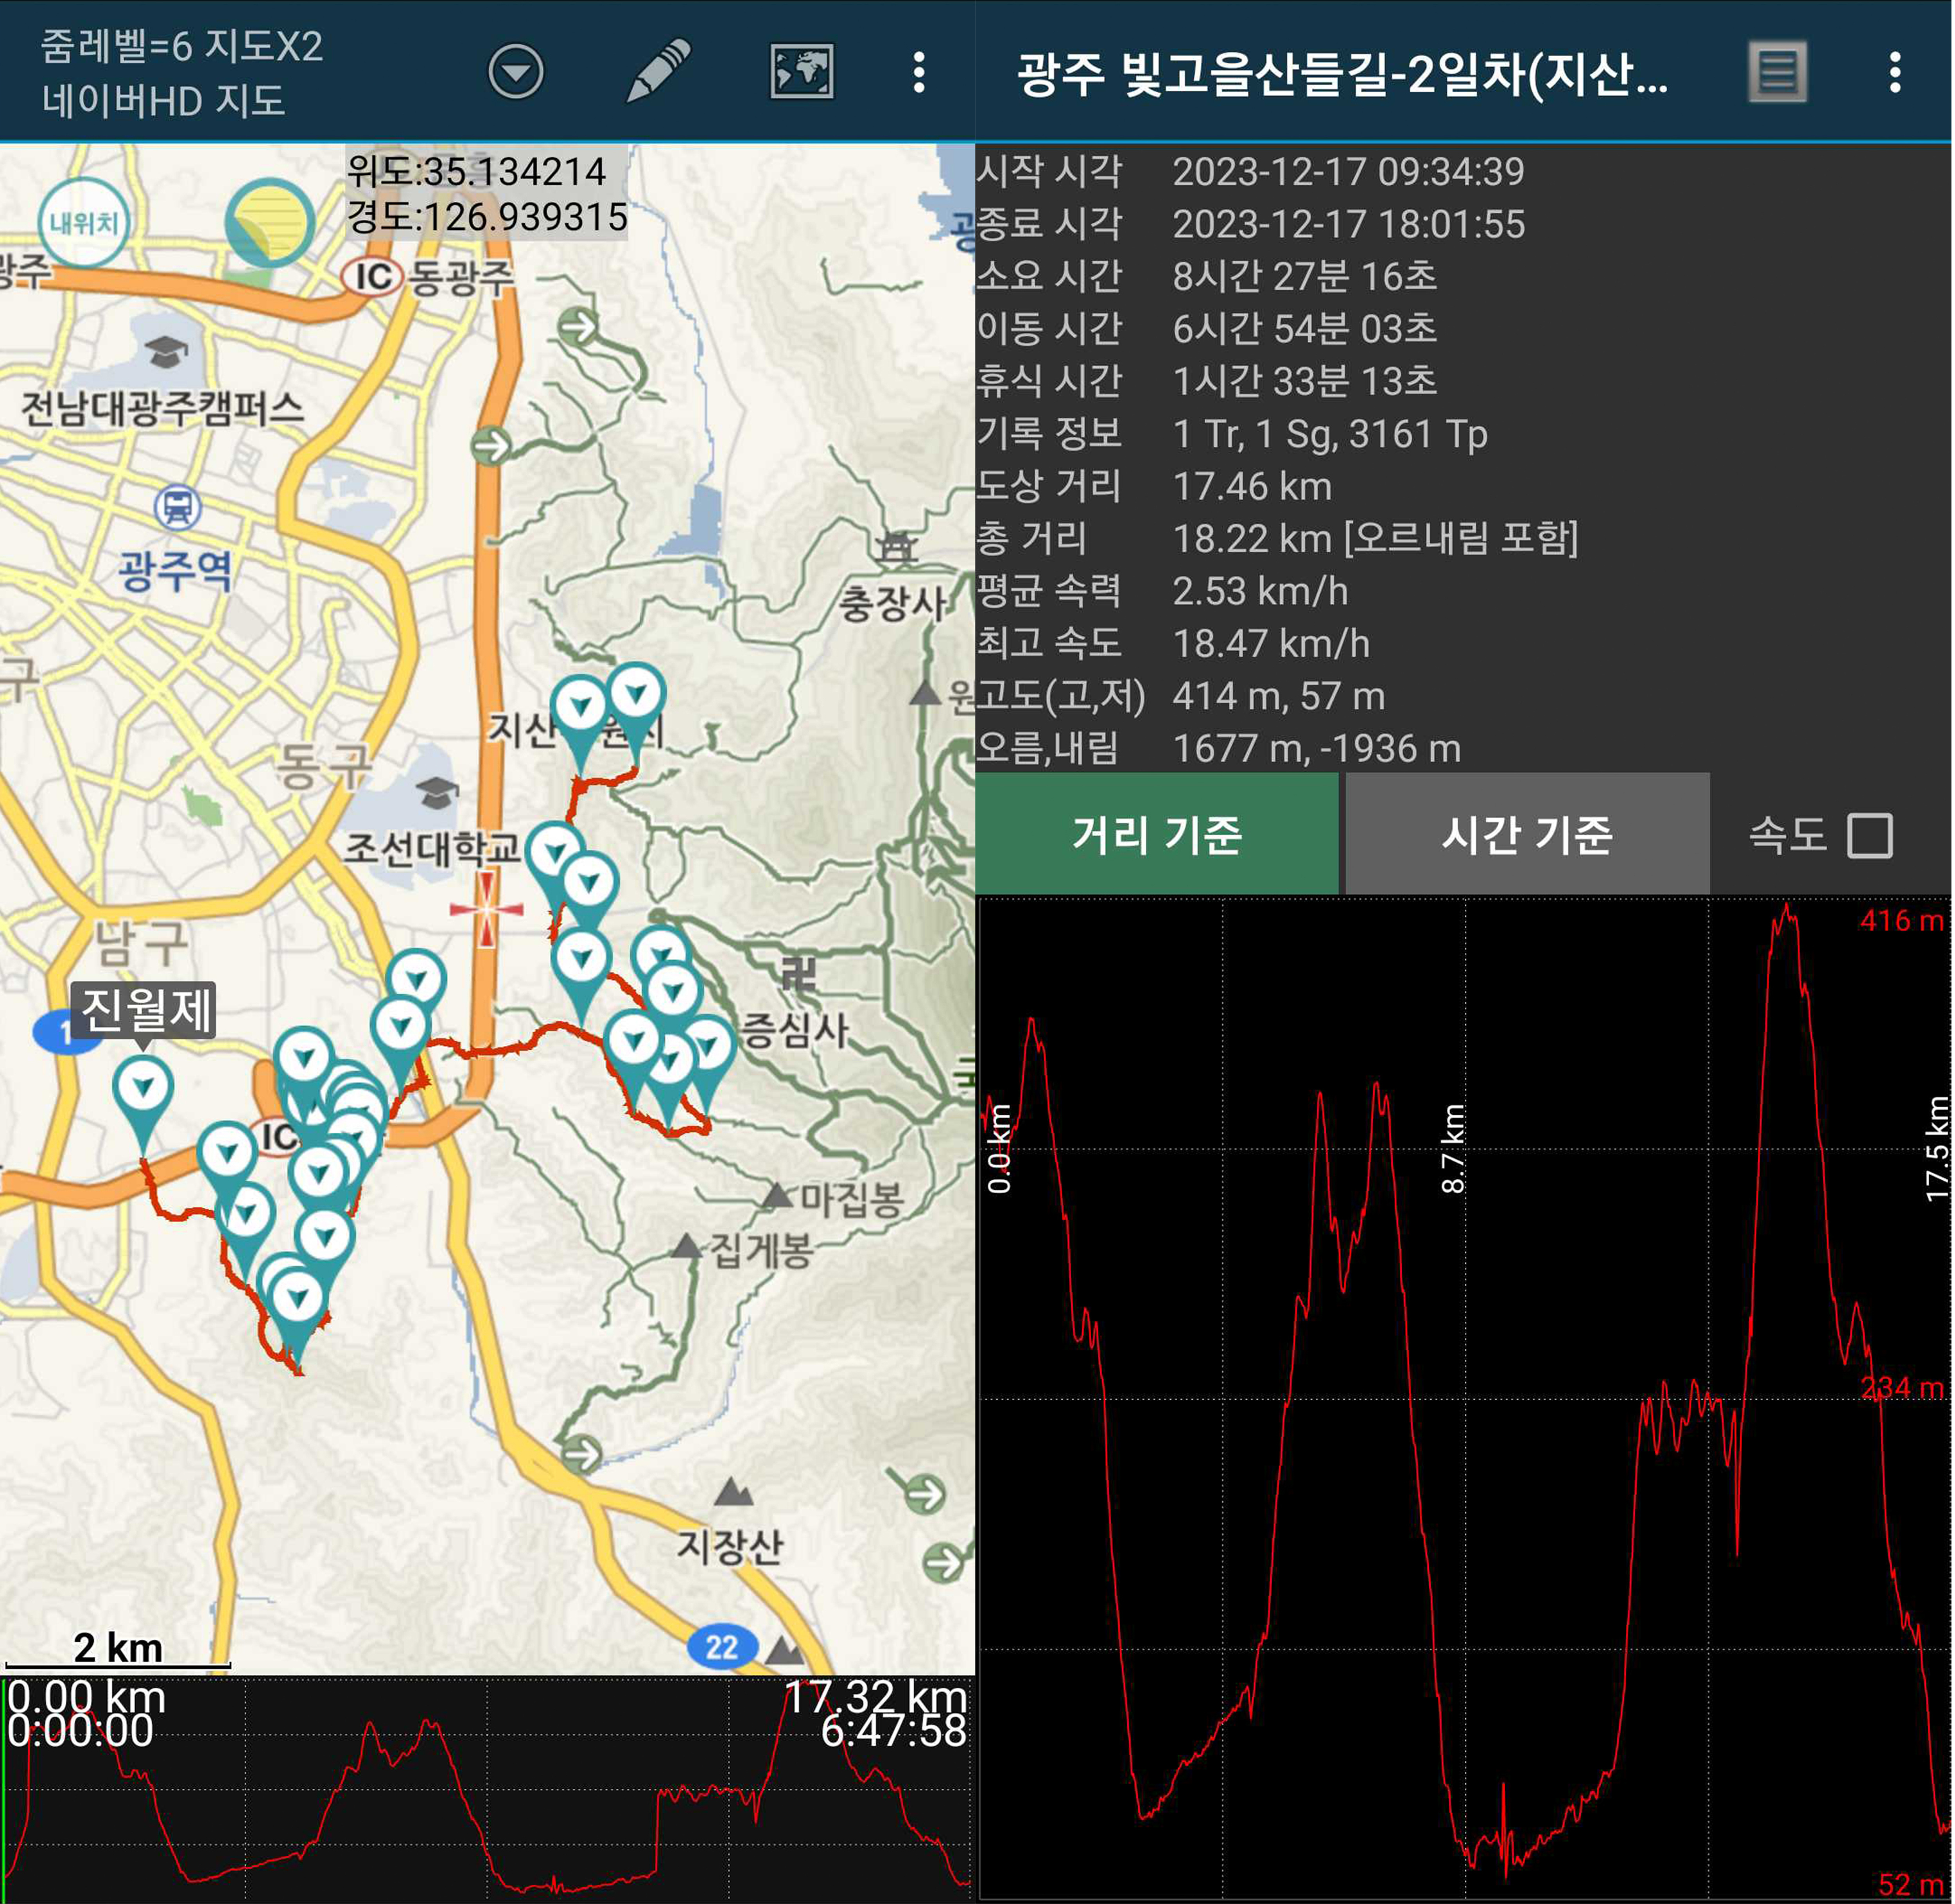Image resolution: width=1955 pixels, height=1904 pixels.
Task: Tap the 종료 시각 18:01:55 value
Action: point(1349,224)
